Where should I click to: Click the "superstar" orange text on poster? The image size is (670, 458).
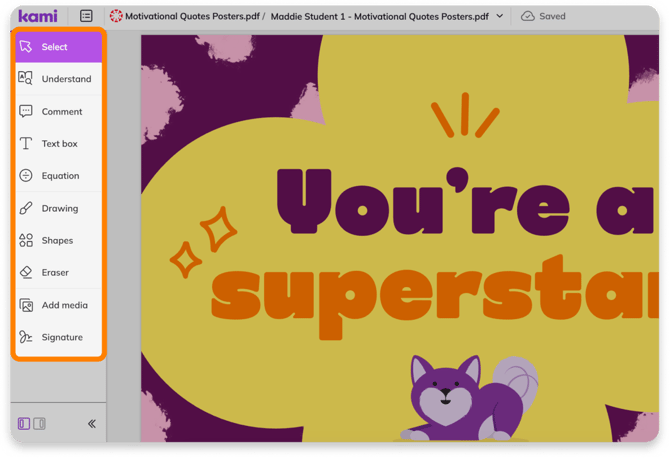pos(435,297)
